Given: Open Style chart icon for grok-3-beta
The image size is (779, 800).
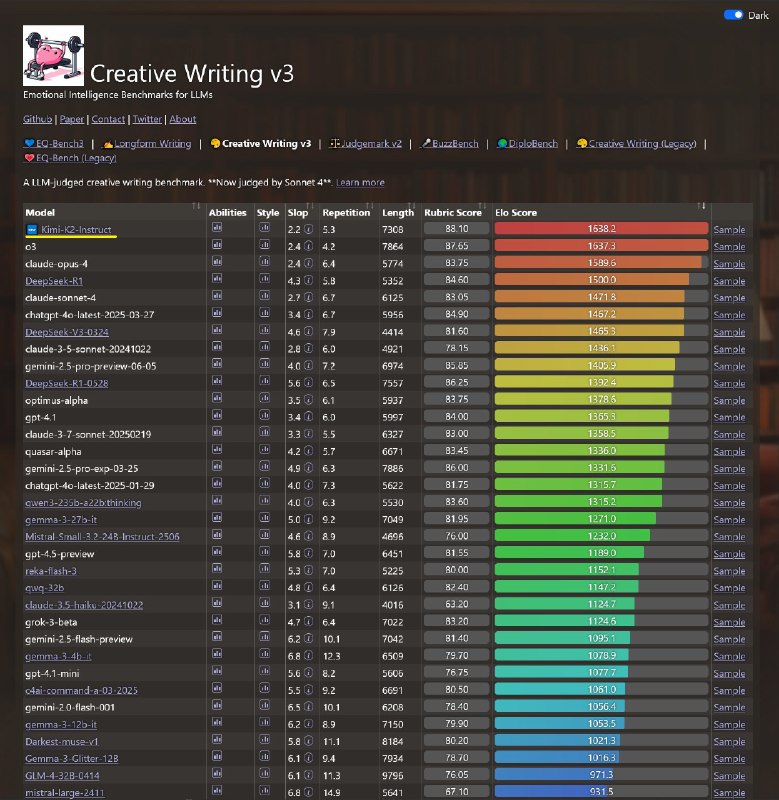Looking at the screenshot, I should 264,620.
